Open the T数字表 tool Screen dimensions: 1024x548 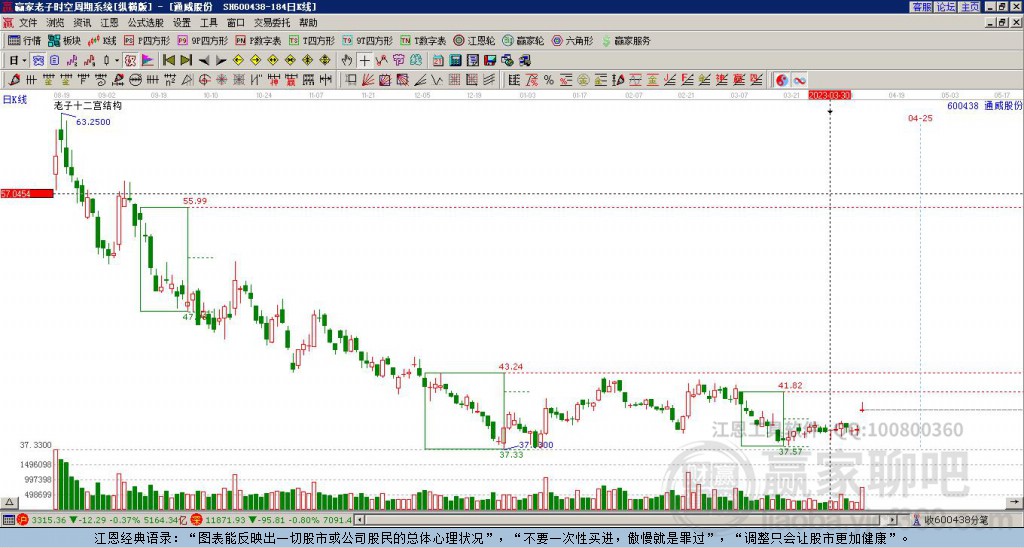pos(423,40)
